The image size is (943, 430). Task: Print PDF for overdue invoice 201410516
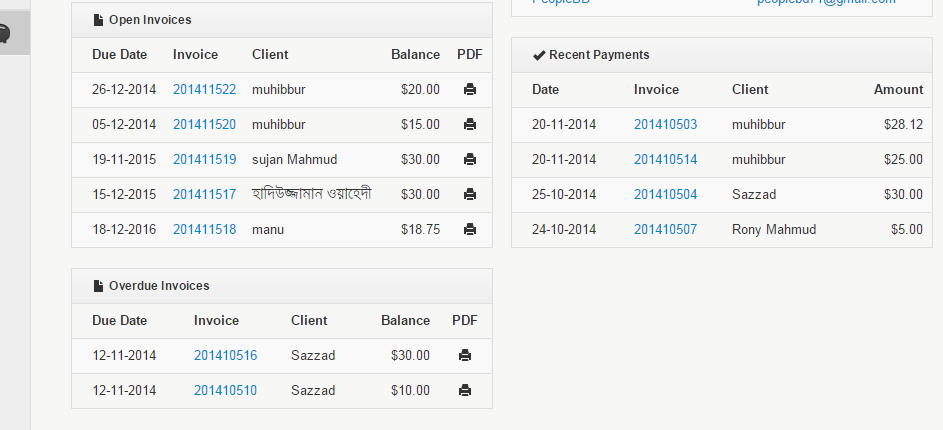pyautogui.click(x=465, y=355)
